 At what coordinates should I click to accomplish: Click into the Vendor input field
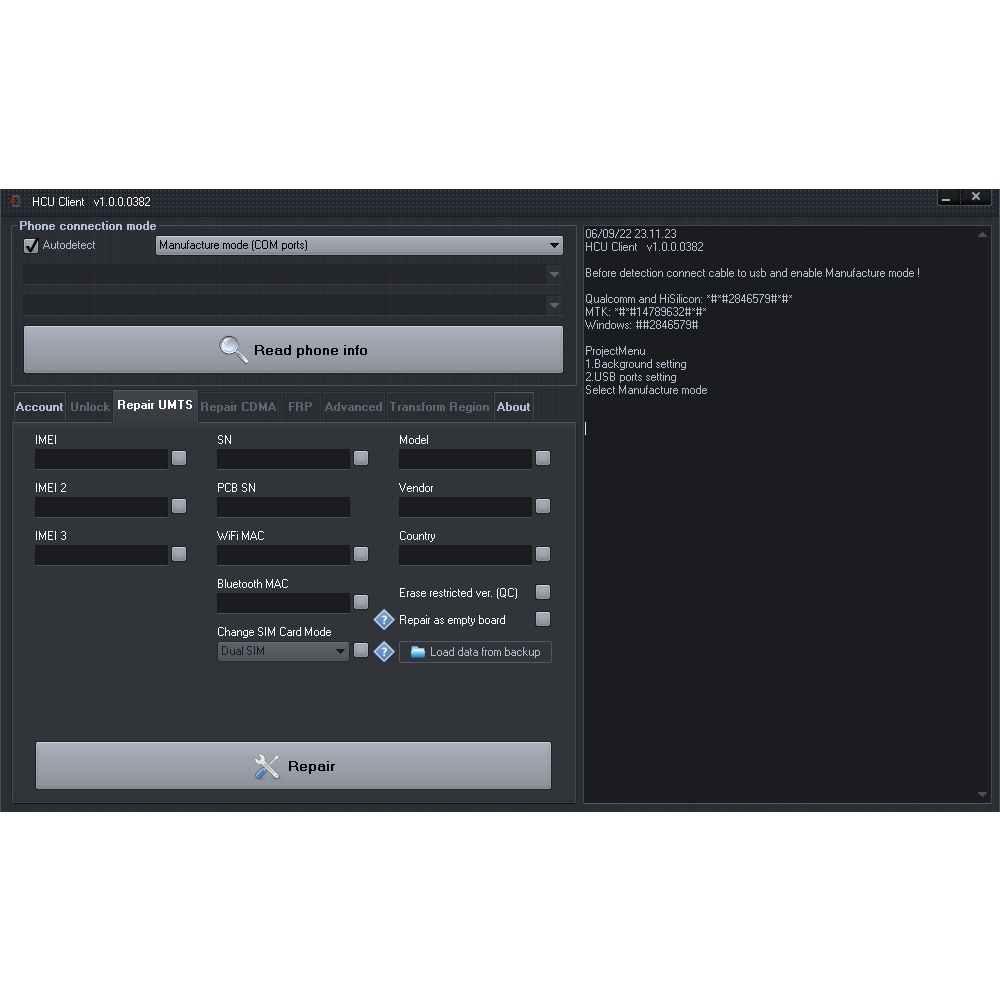[x=465, y=506]
